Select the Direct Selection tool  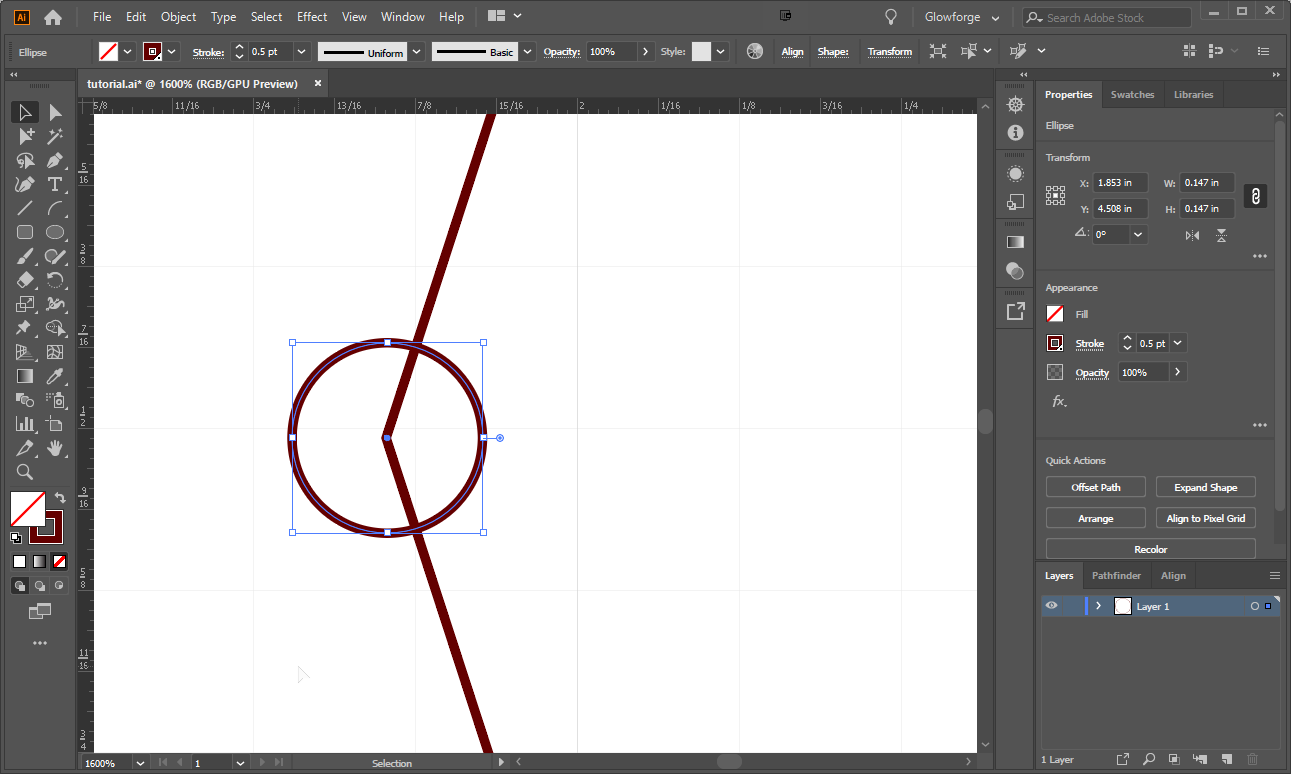click(x=56, y=112)
